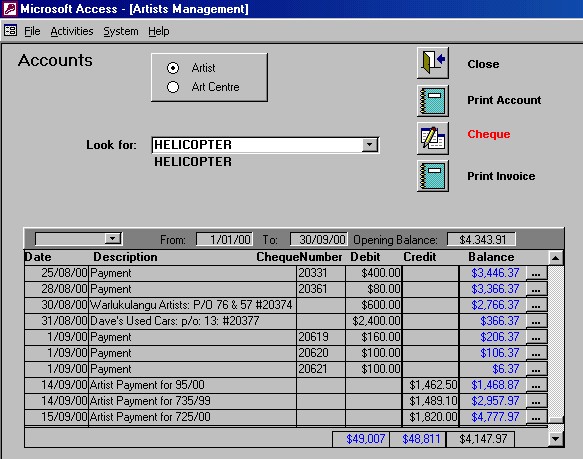583x459 pixels.
Task: Open the System menu
Action: click(x=120, y=31)
